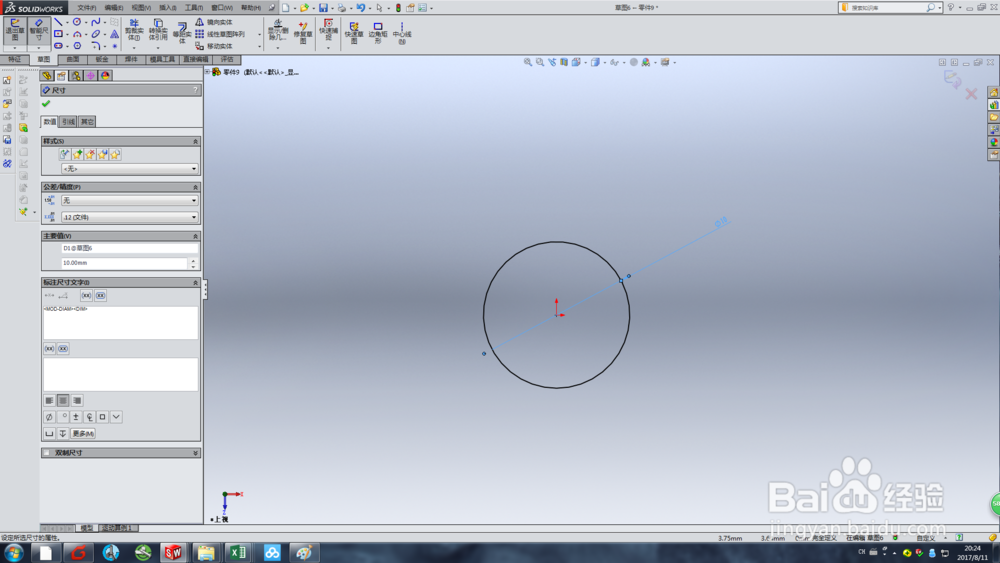The width and height of the screenshot is (1000, 563).
Task: Click the Undo icon in top toolbar
Action: click(x=360, y=8)
